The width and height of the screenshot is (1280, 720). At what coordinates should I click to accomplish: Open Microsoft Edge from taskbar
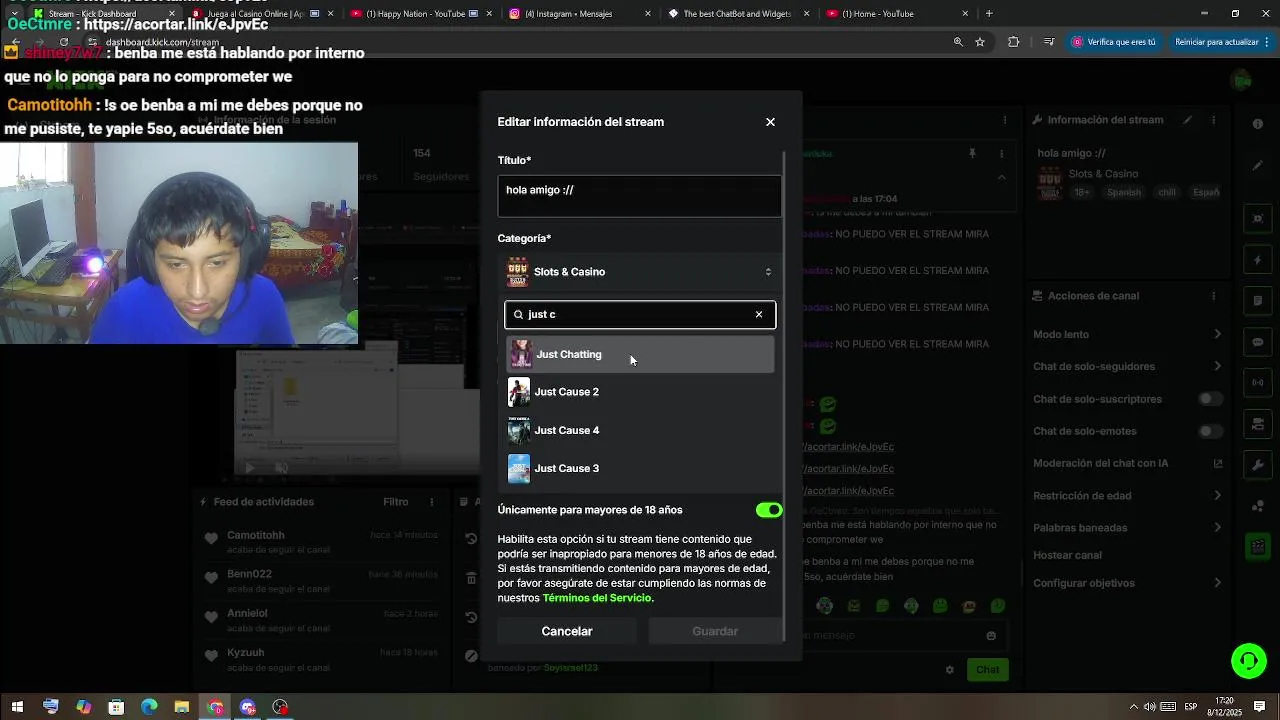149,707
